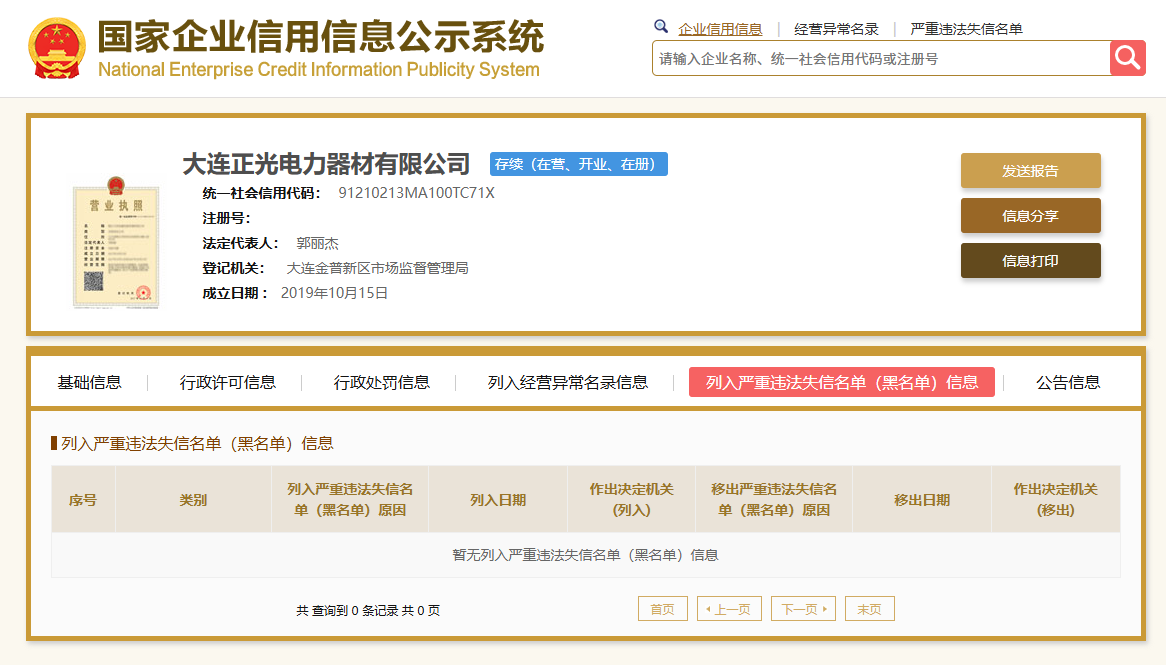The image size is (1166, 665).
Task: Click the 上一页 previous page button
Action: tap(729, 608)
